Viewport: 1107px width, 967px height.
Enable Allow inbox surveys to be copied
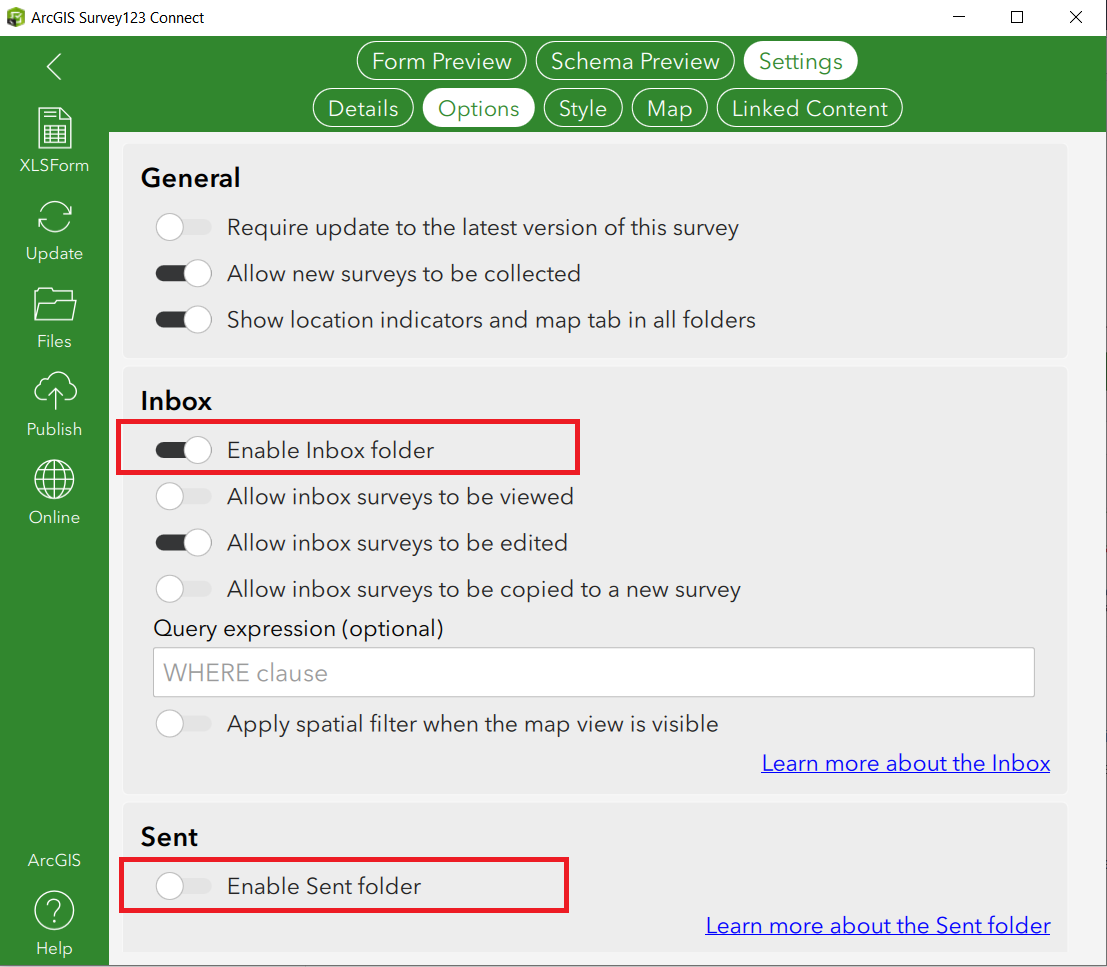click(184, 589)
